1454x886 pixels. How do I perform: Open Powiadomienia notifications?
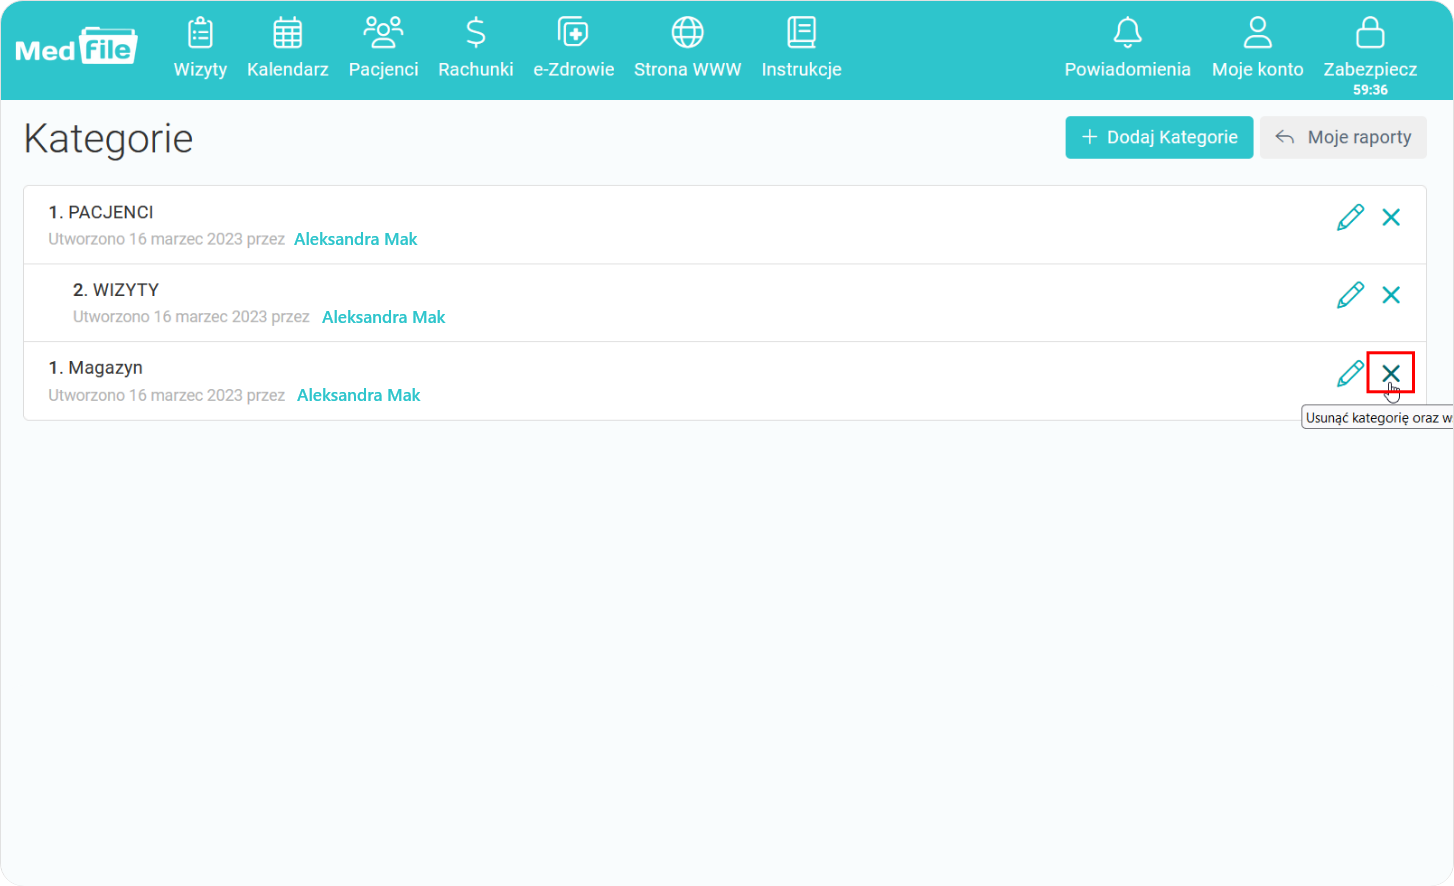click(x=1127, y=48)
